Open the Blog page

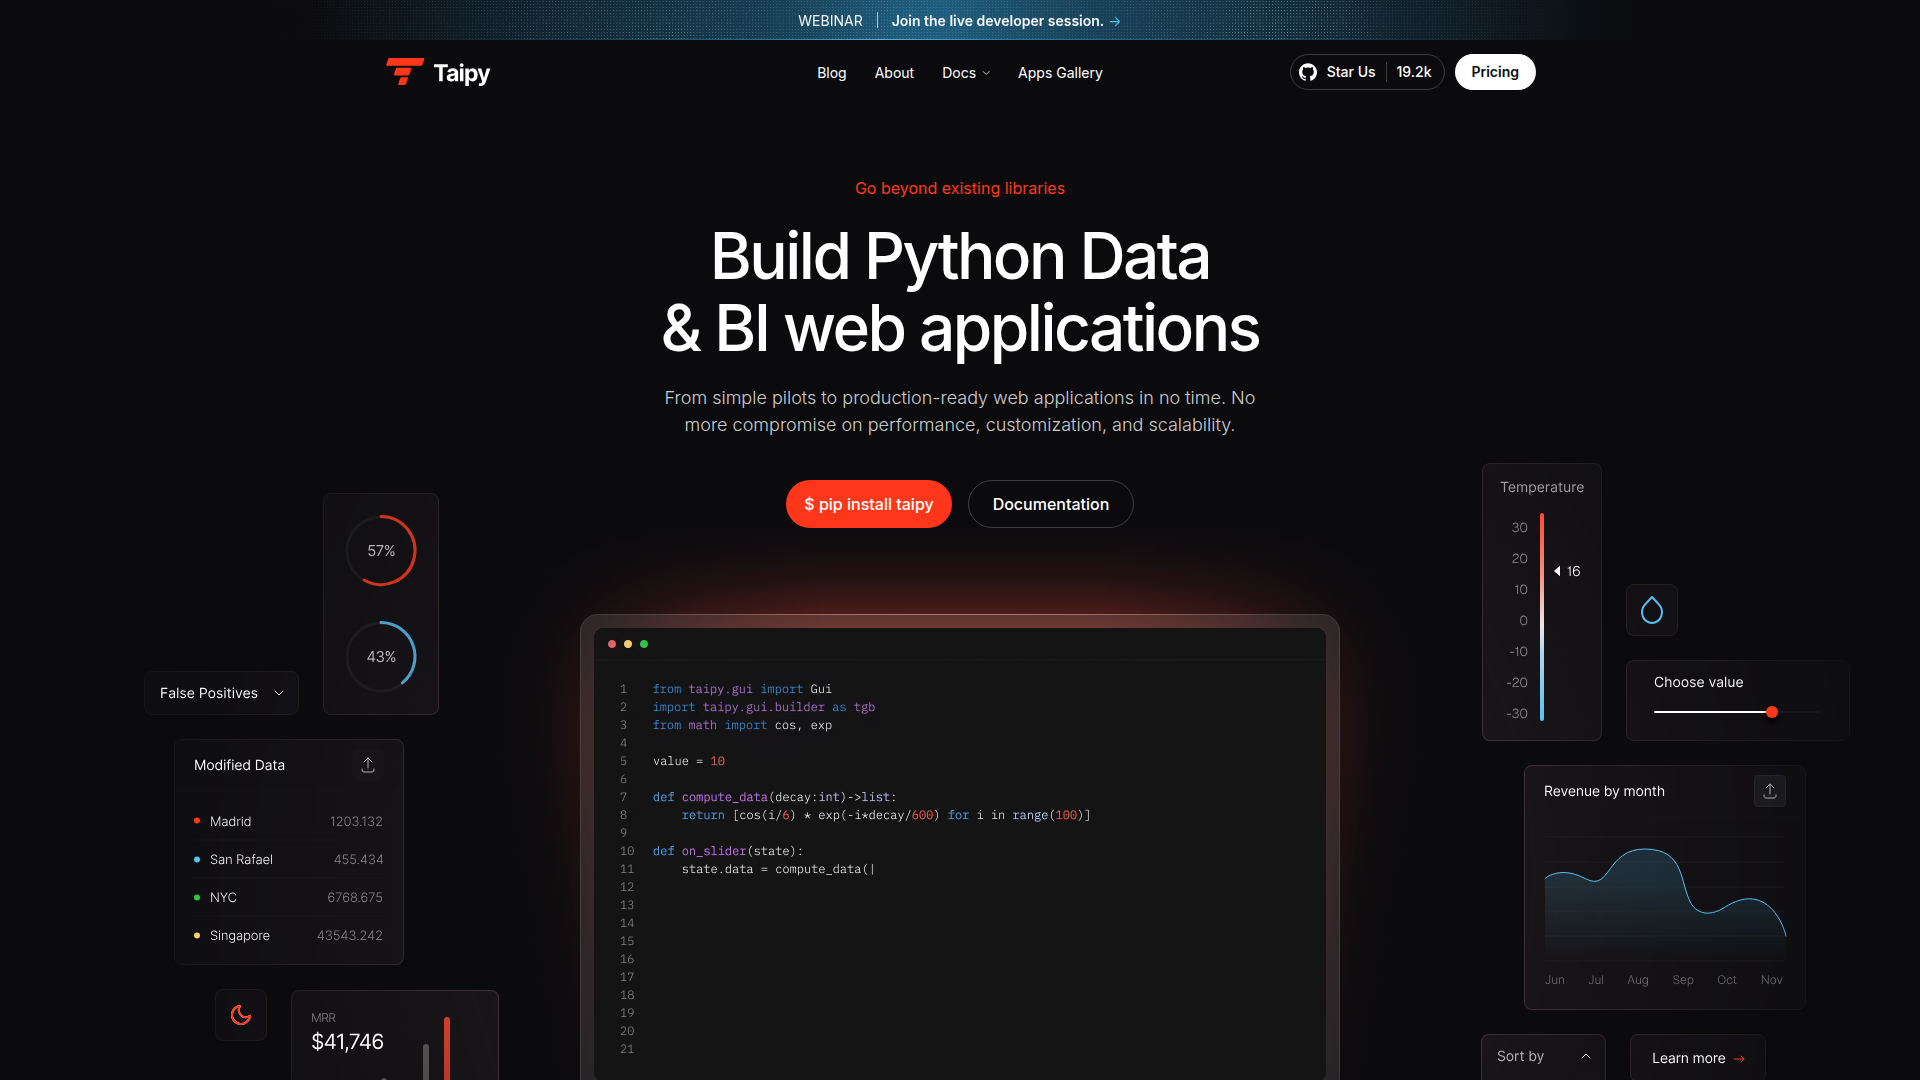831,73
